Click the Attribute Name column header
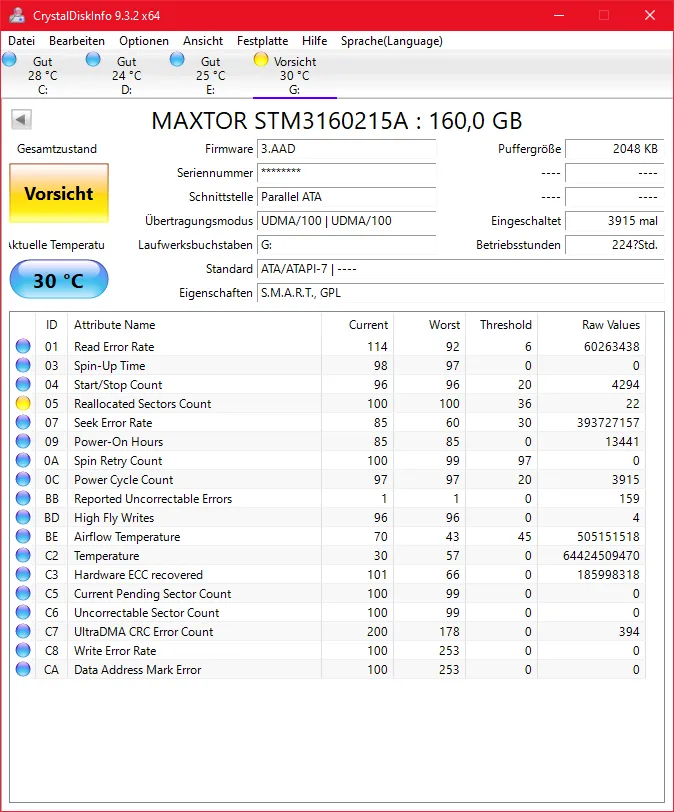674x812 pixels. tap(115, 325)
